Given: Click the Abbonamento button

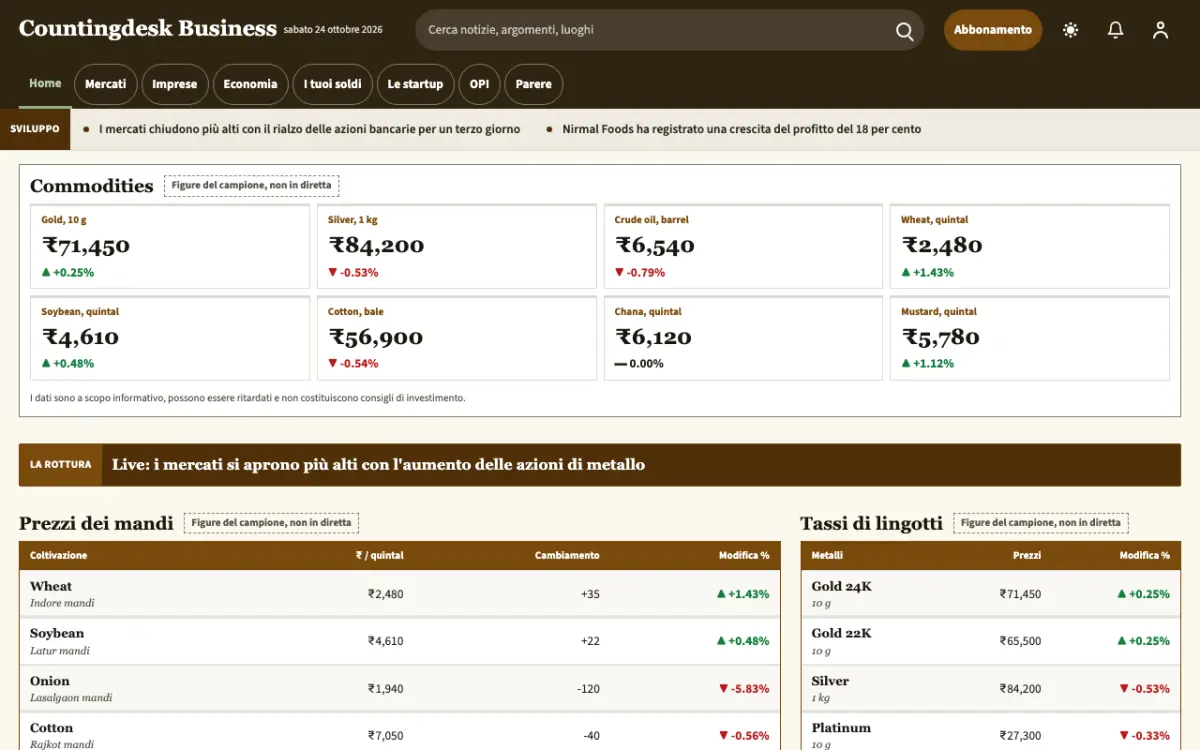Looking at the screenshot, I should click(993, 30).
